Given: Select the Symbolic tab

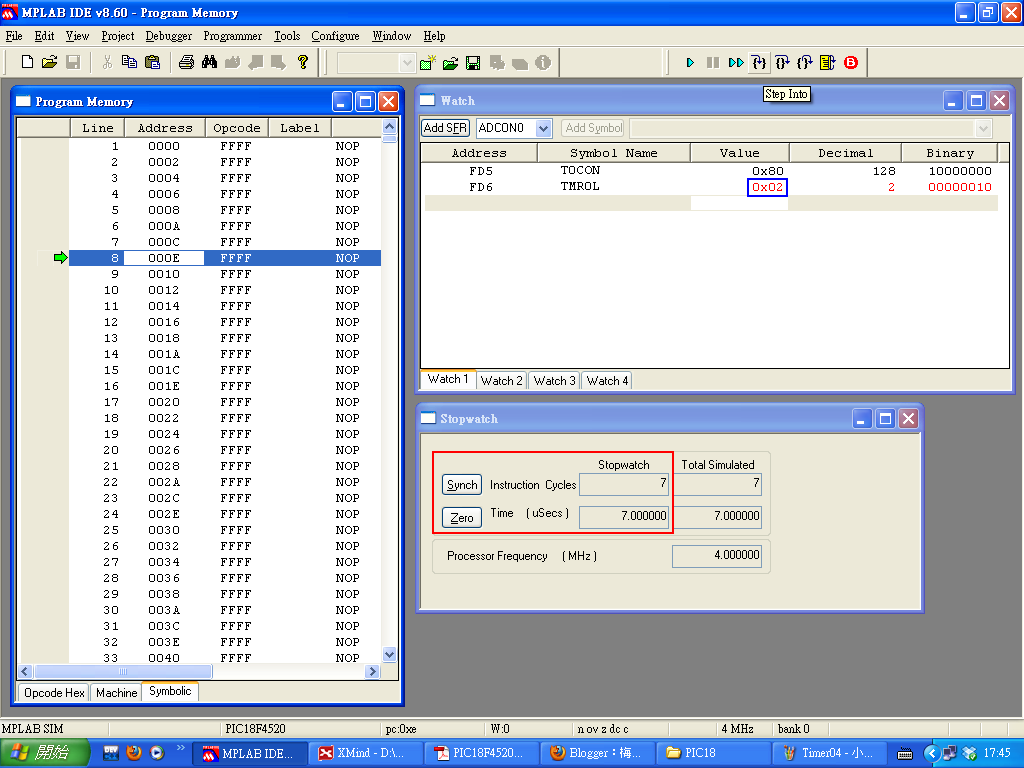Looking at the screenshot, I should pyautogui.click(x=170, y=691).
